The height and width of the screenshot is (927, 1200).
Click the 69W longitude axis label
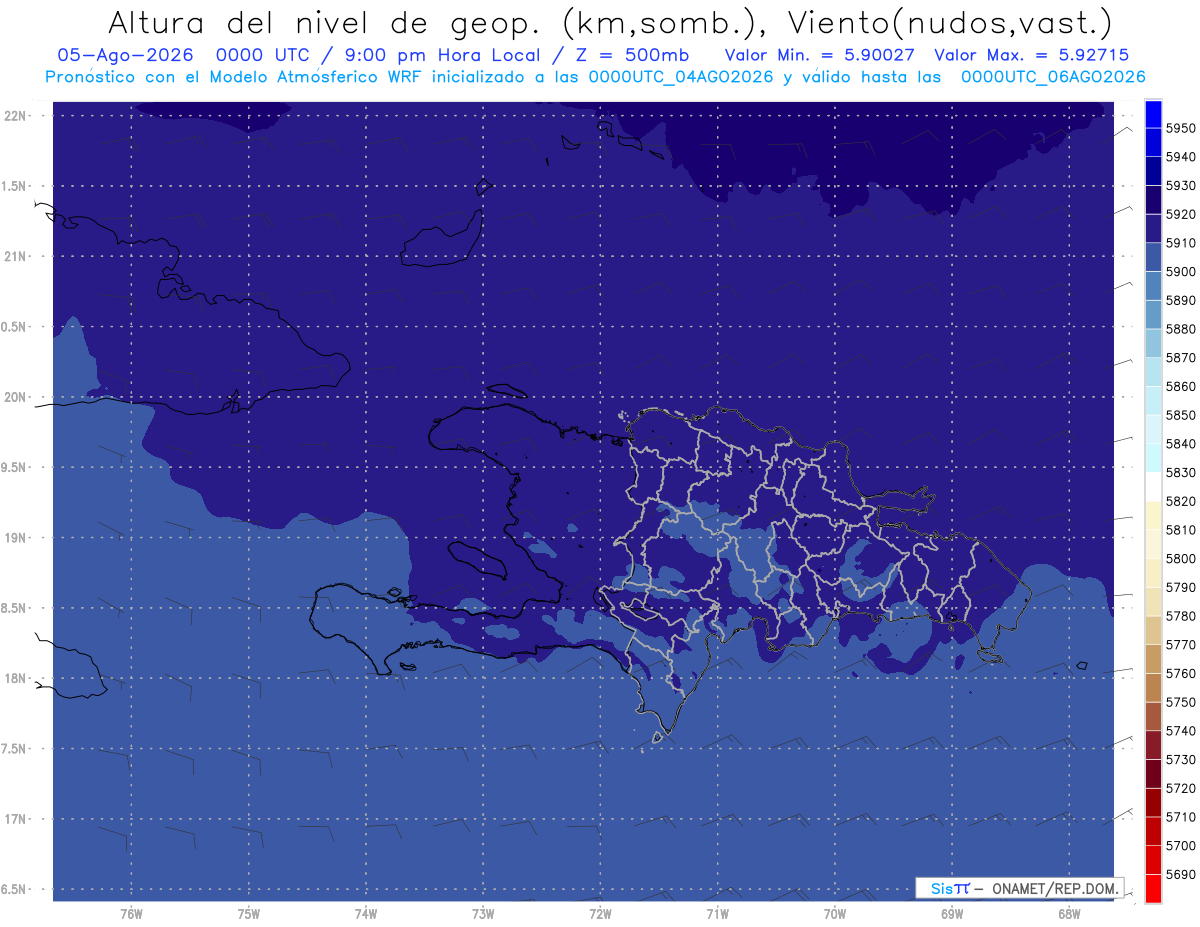(x=952, y=914)
